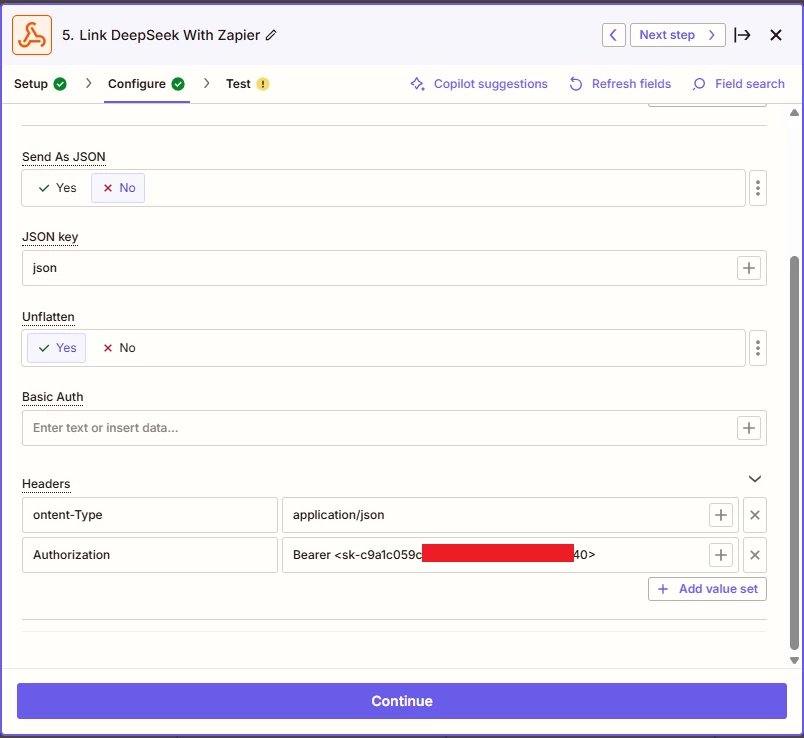Click the Configure green checkmark icon

click(x=178, y=84)
